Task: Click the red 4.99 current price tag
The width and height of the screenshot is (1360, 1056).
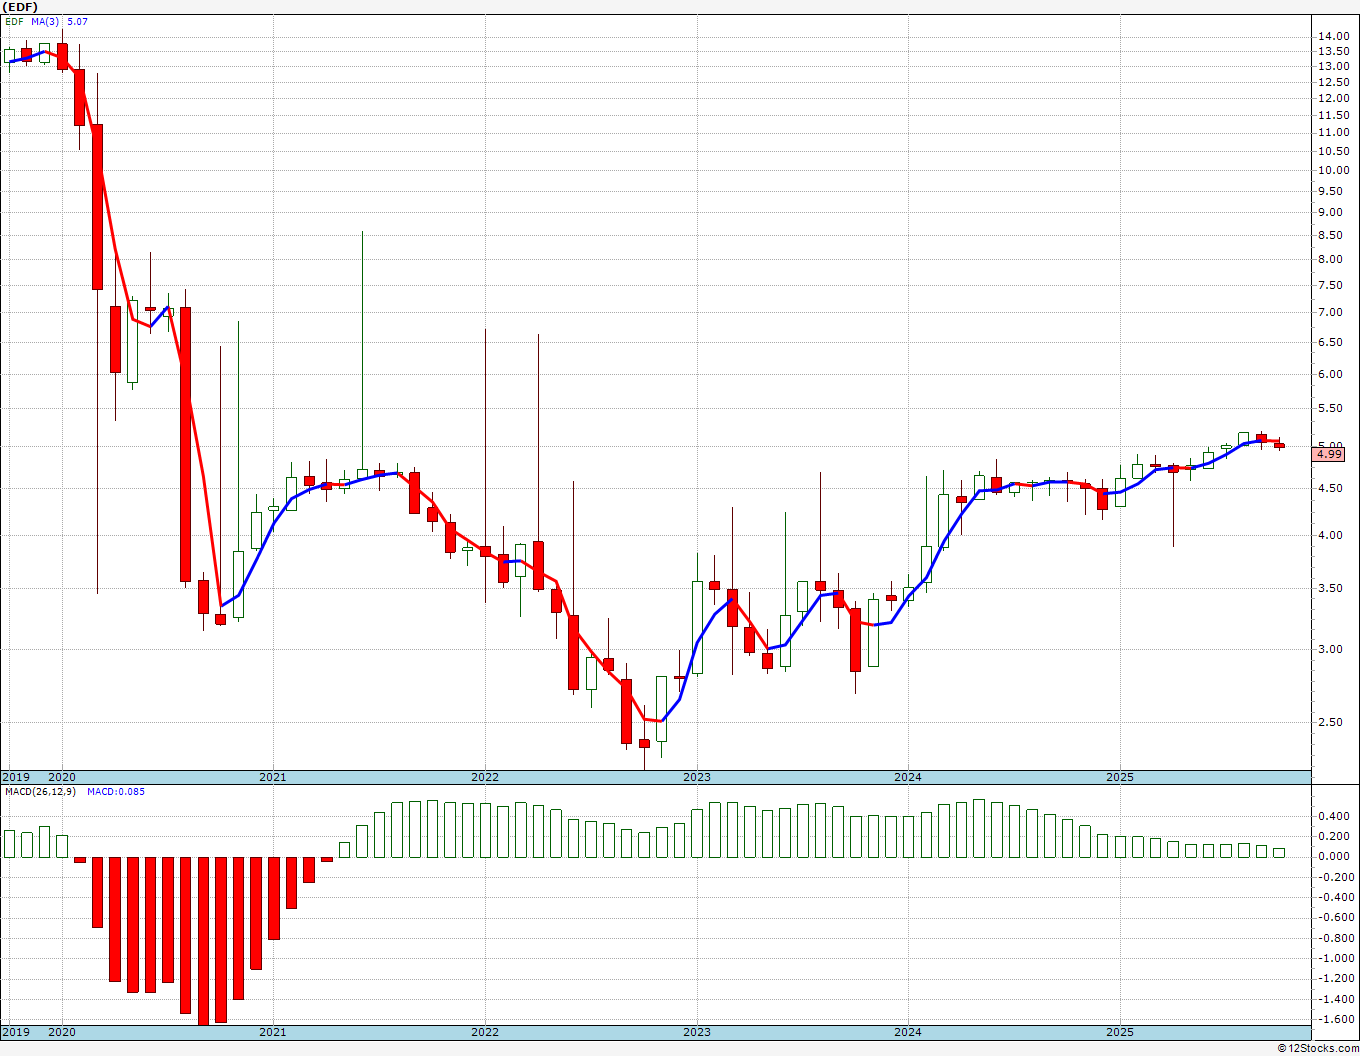Action: point(1329,454)
